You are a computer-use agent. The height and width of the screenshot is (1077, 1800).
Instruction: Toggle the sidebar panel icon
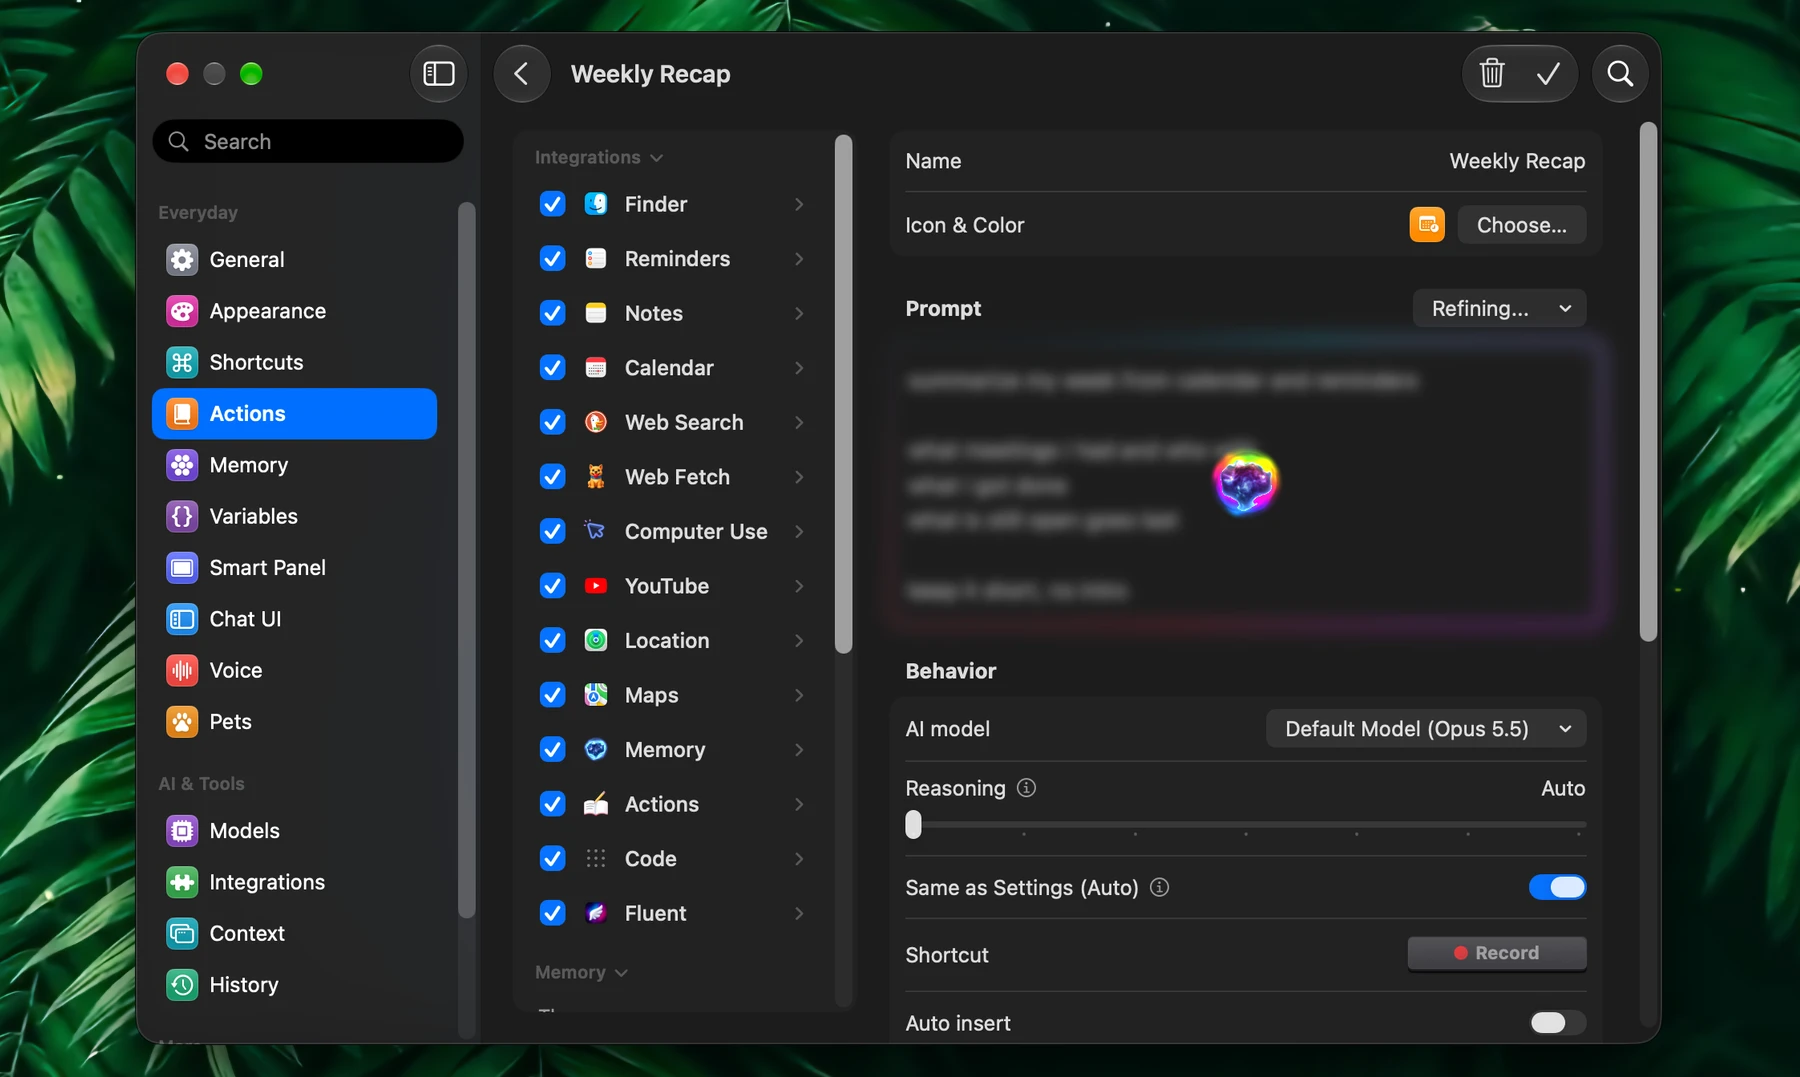(x=438, y=74)
